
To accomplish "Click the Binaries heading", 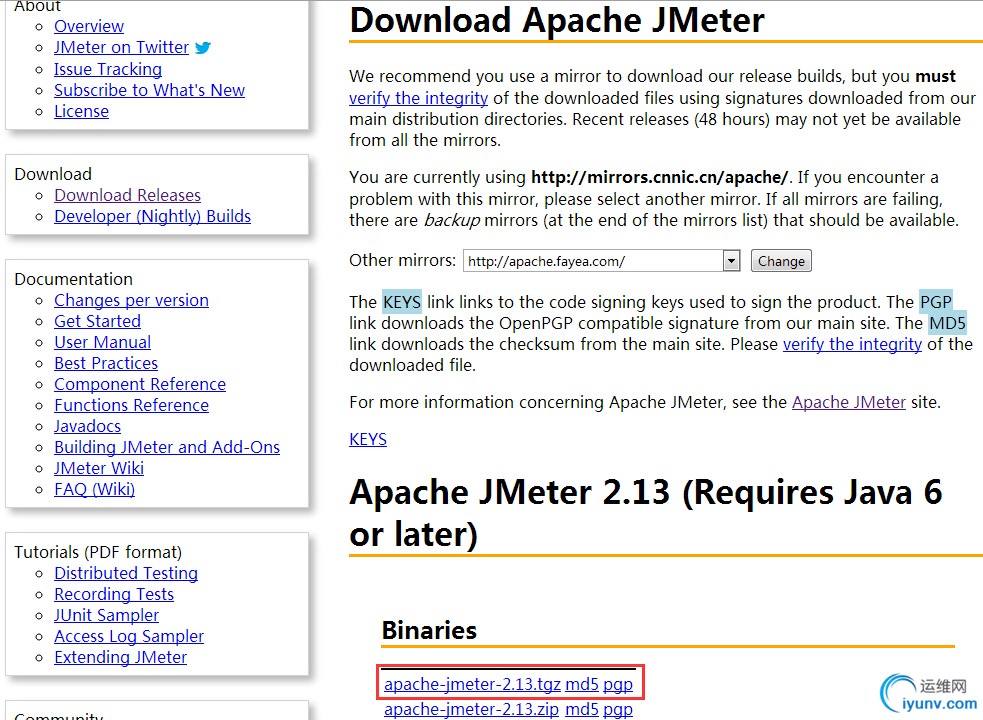I will click(429, 630).
